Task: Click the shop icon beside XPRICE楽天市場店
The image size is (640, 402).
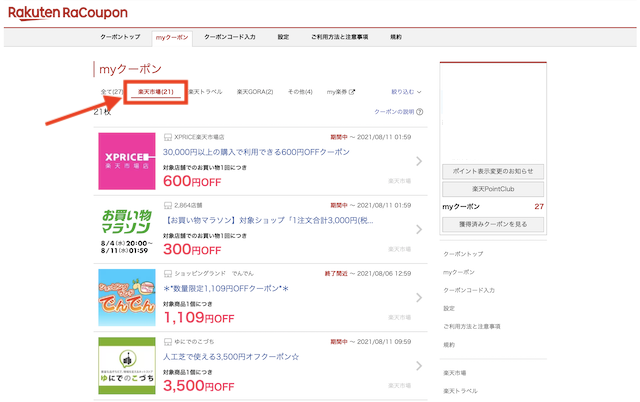Action: [168, 138]
